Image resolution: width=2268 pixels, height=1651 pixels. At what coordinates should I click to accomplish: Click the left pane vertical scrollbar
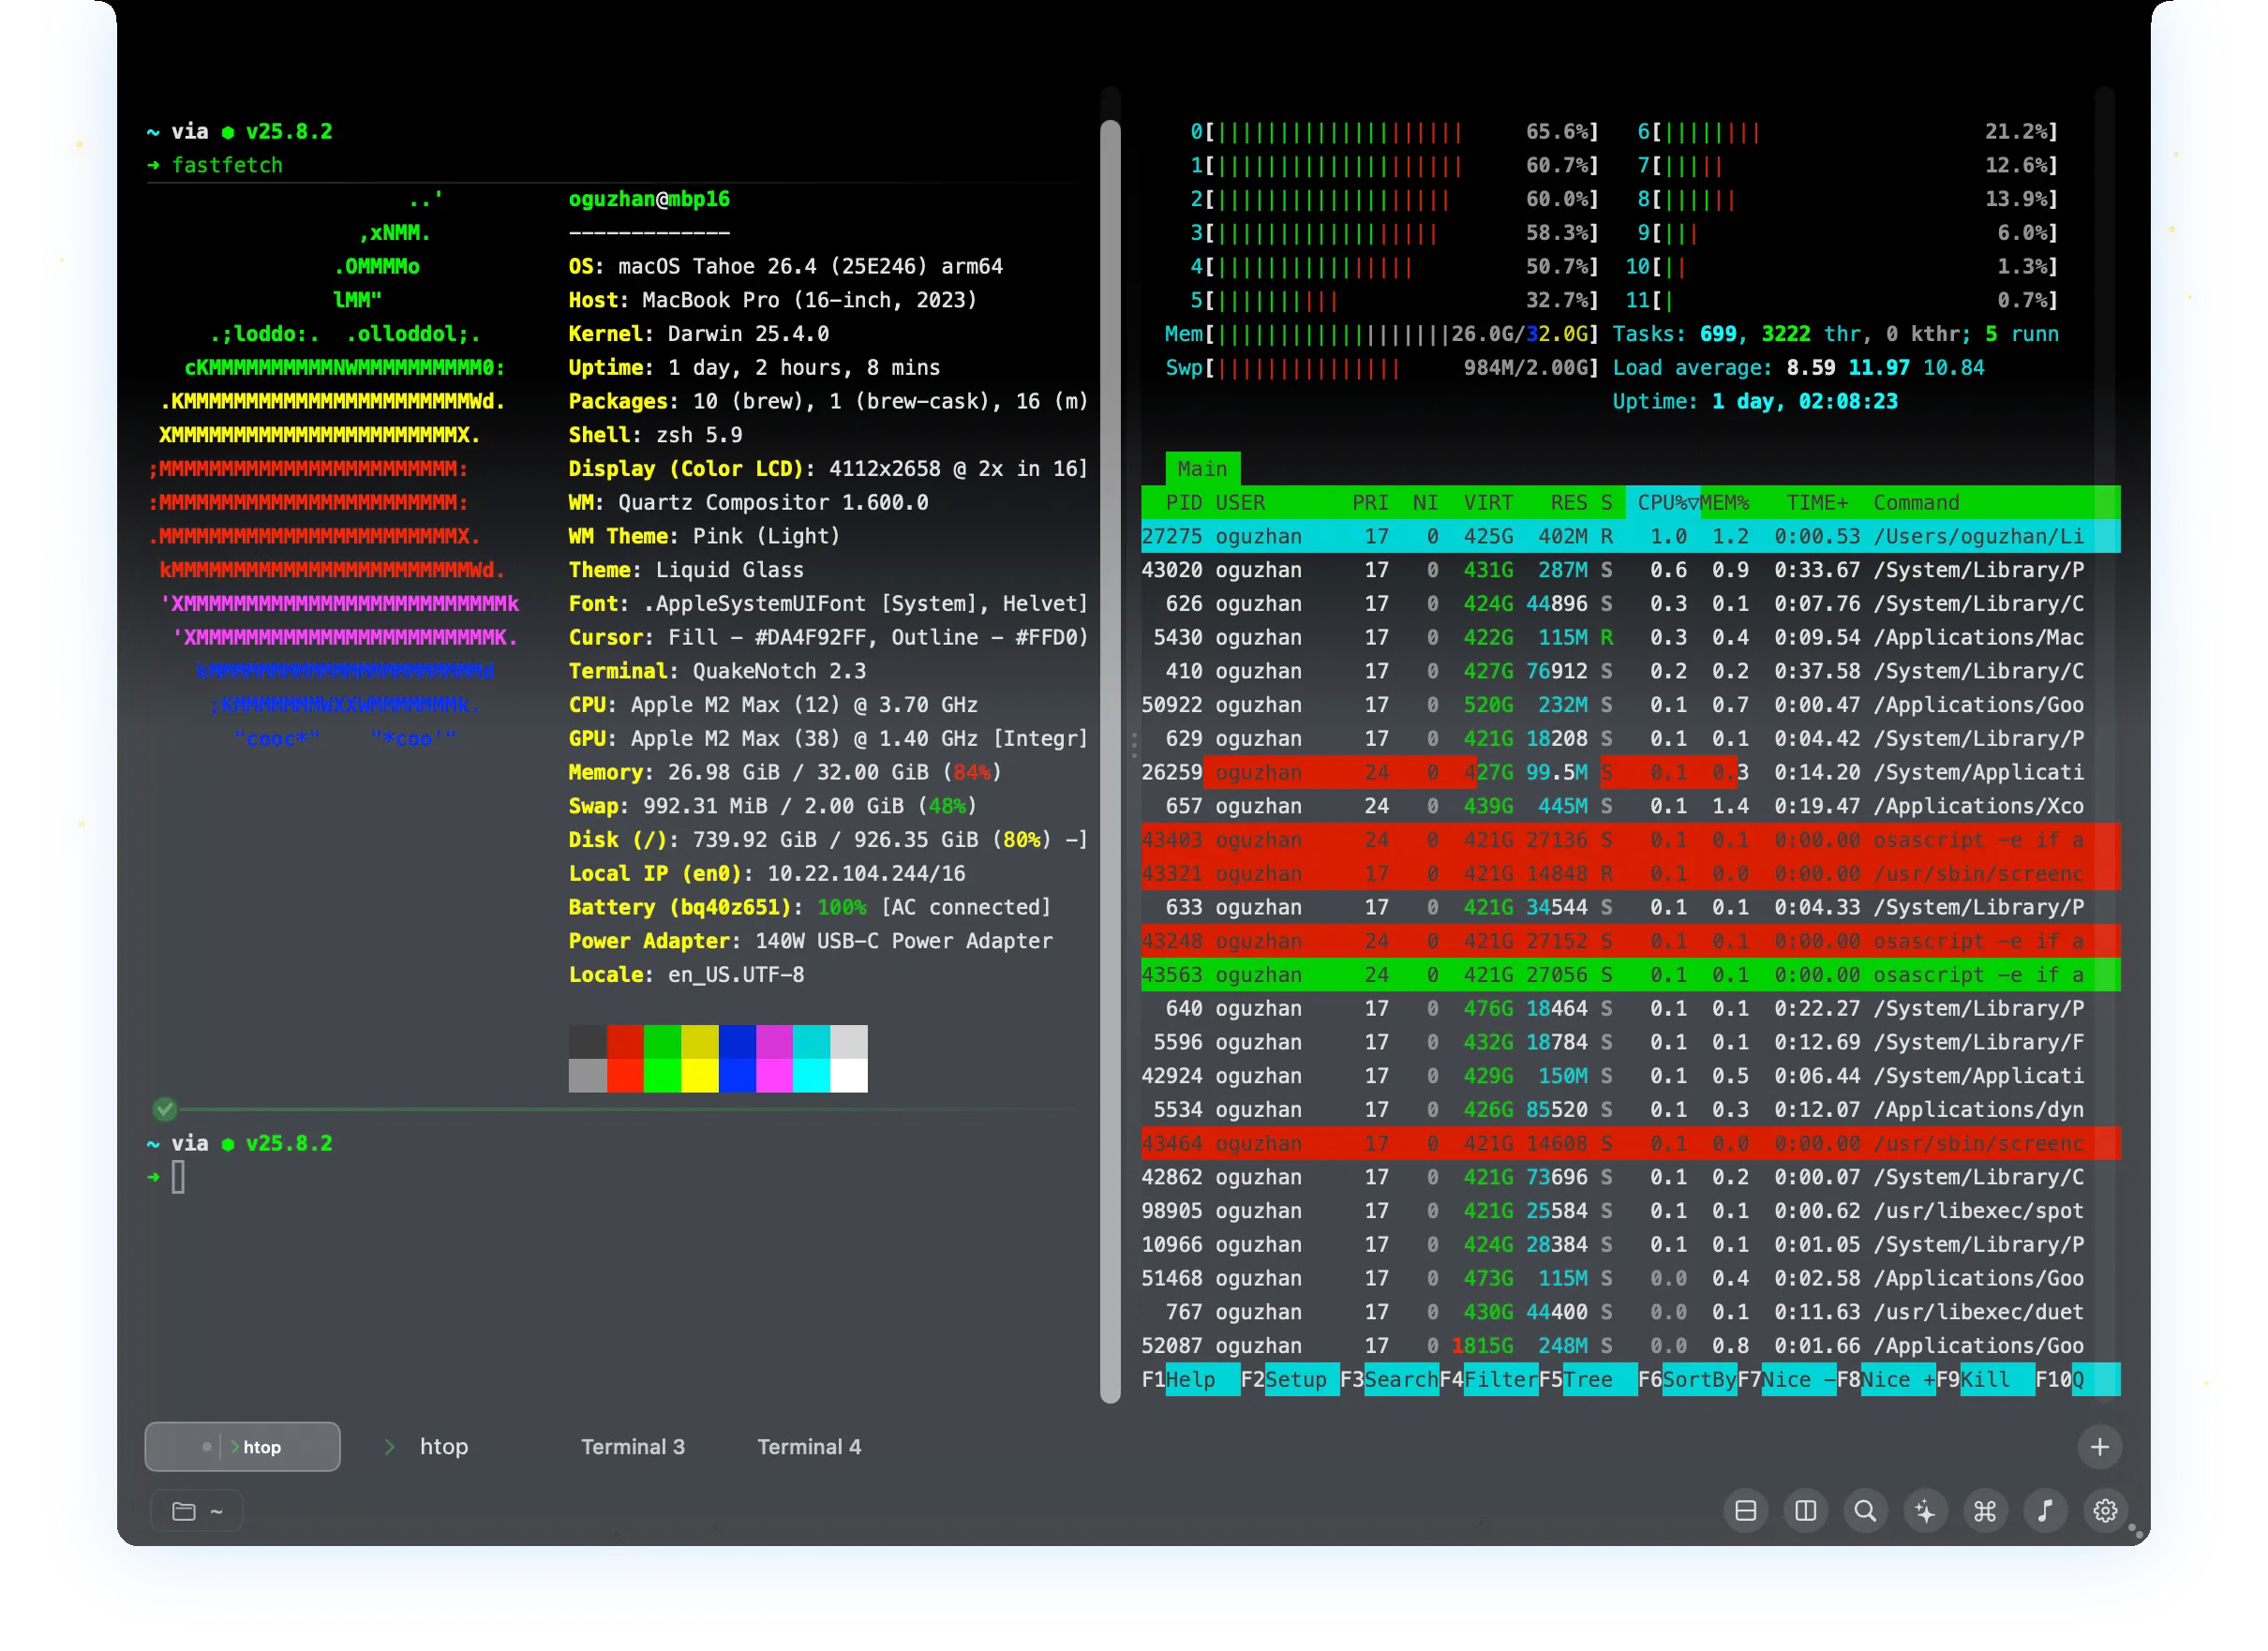pos(1109,760)
